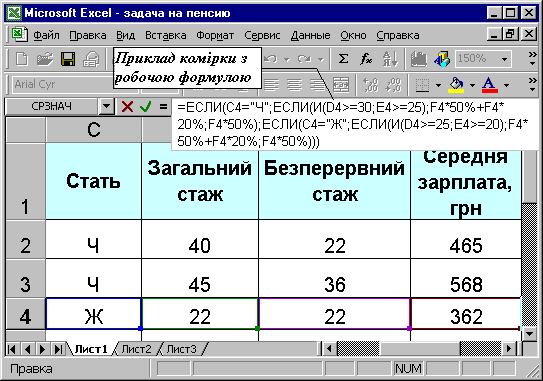This screenshot has height=381, width=543.
Task: Open the borders style dropdown arrow
Action: coord(438,85)
